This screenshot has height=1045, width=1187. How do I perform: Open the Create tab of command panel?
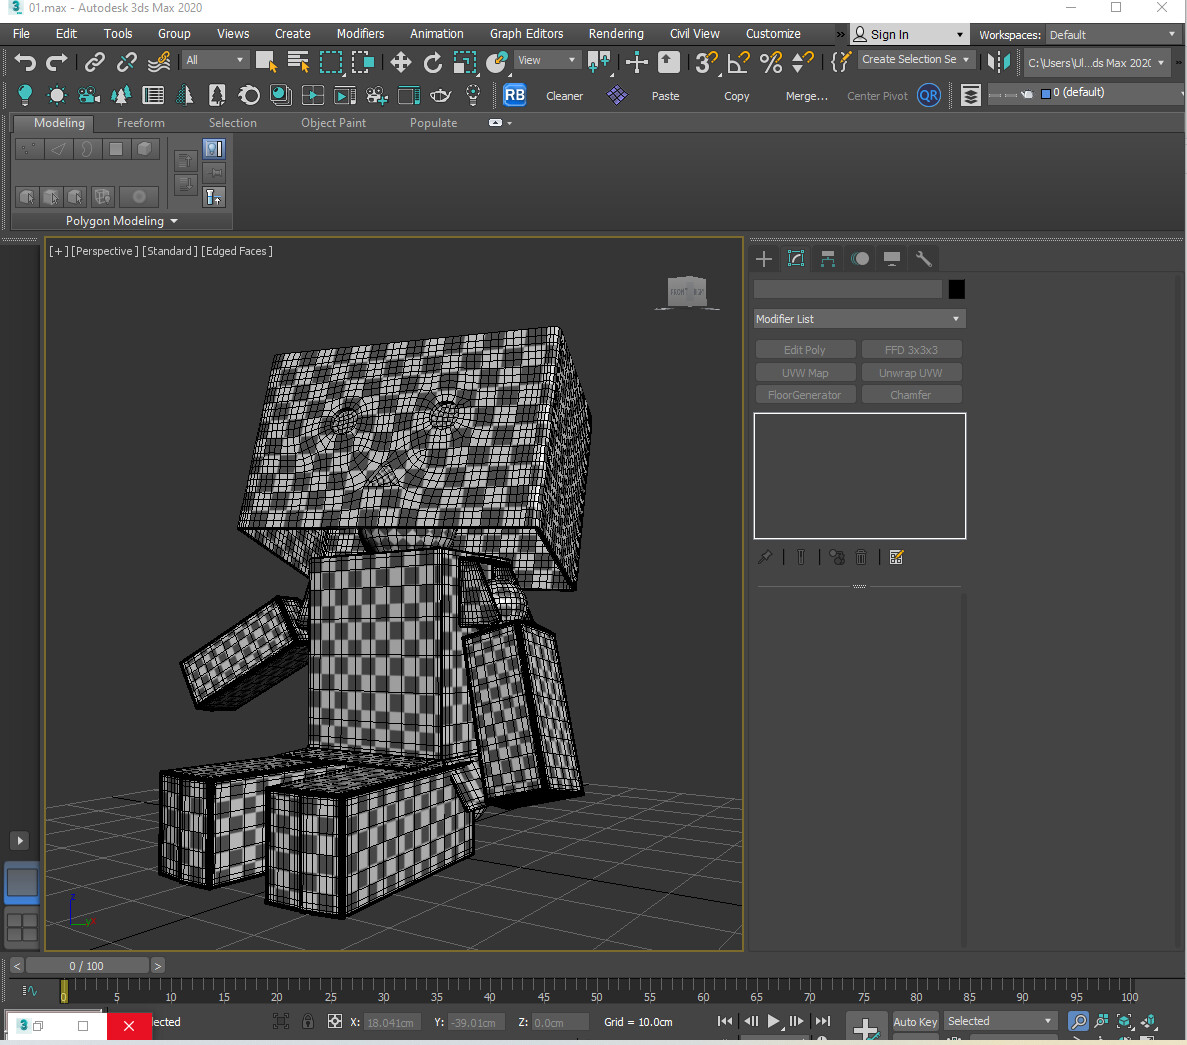(x=764, y=259)
